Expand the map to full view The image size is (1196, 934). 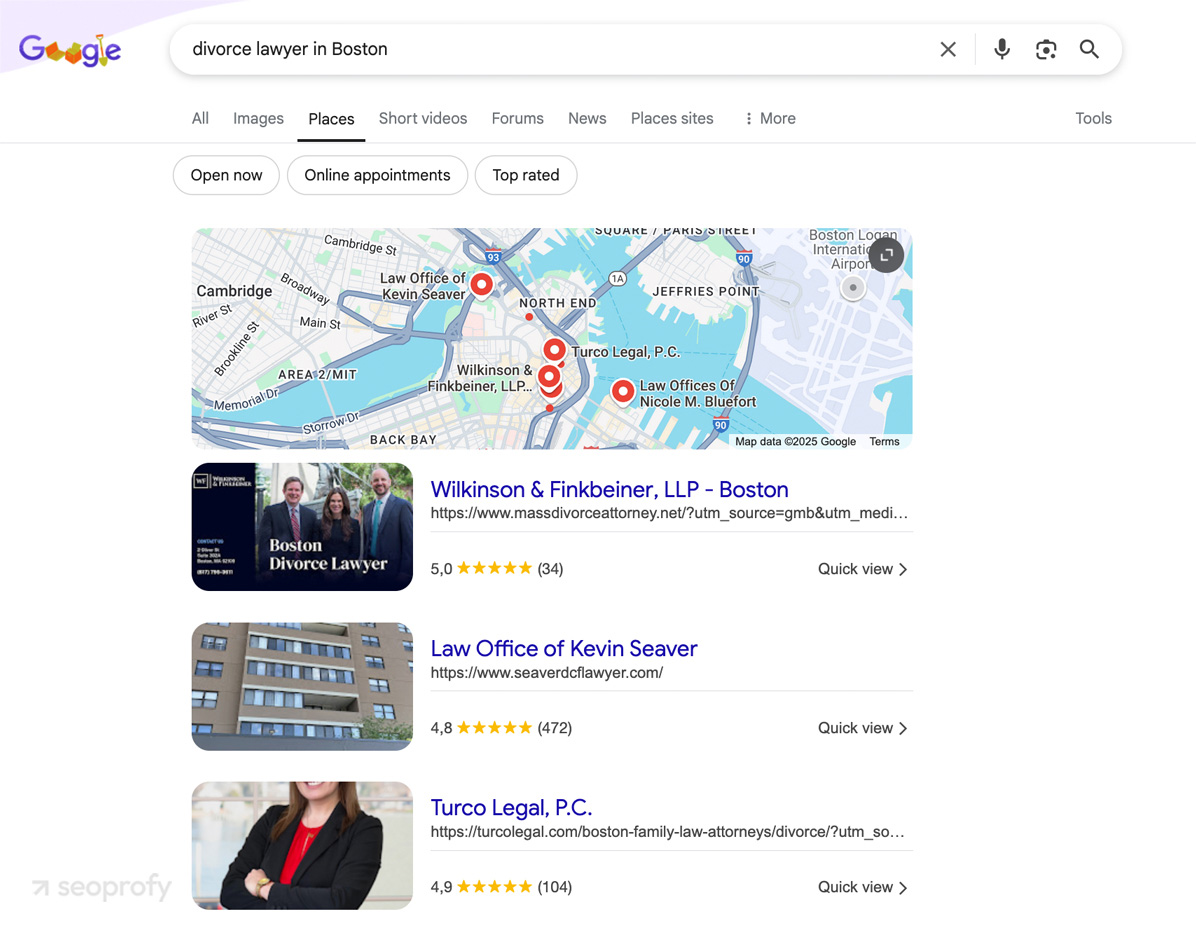(x=886, y=255)
